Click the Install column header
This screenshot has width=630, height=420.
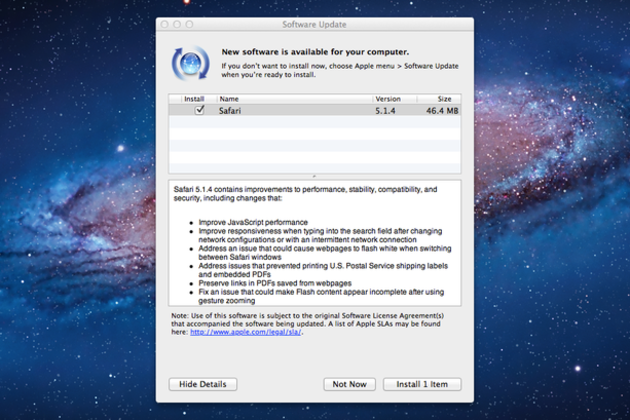coord(193,99)
